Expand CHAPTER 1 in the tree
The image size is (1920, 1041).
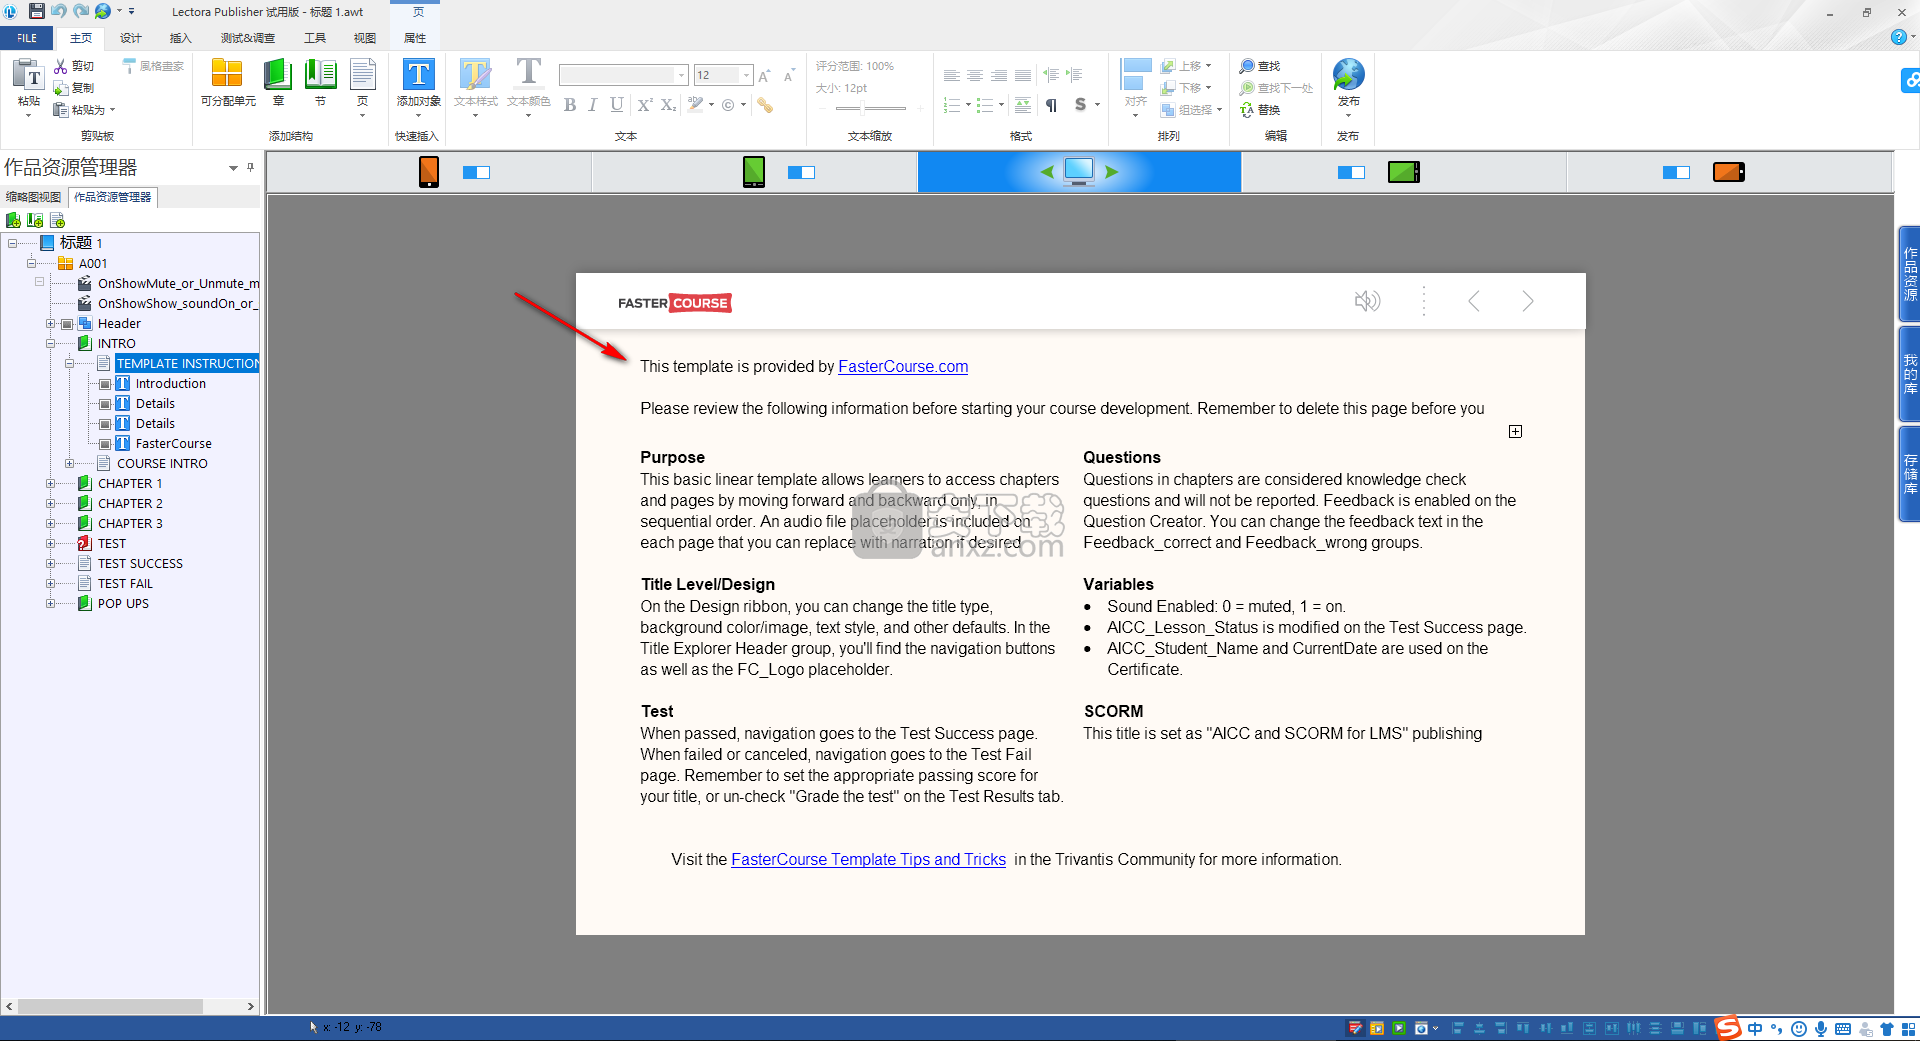click(x=50, y=483)
